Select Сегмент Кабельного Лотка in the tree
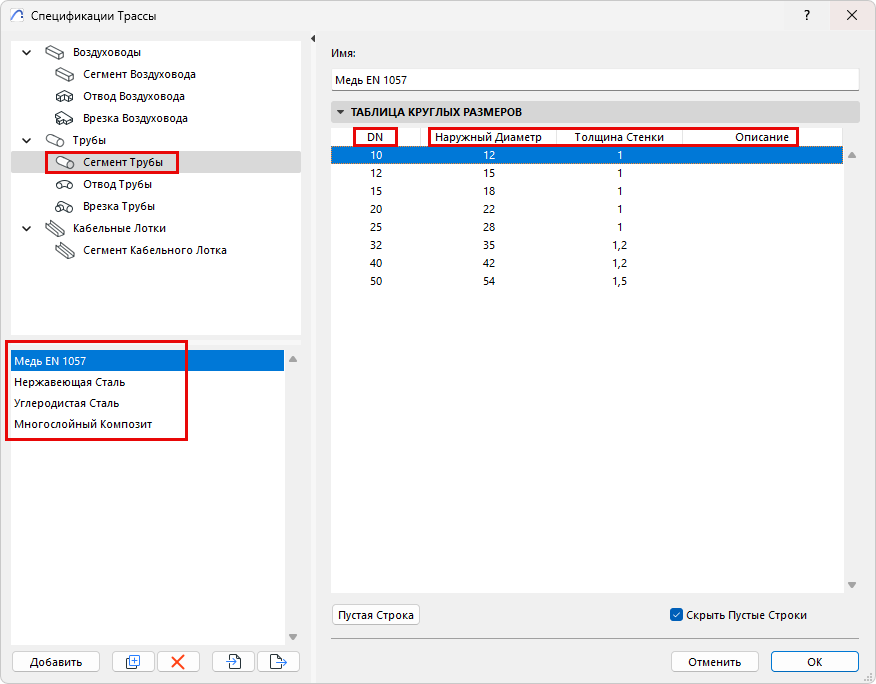 [155, 250]
